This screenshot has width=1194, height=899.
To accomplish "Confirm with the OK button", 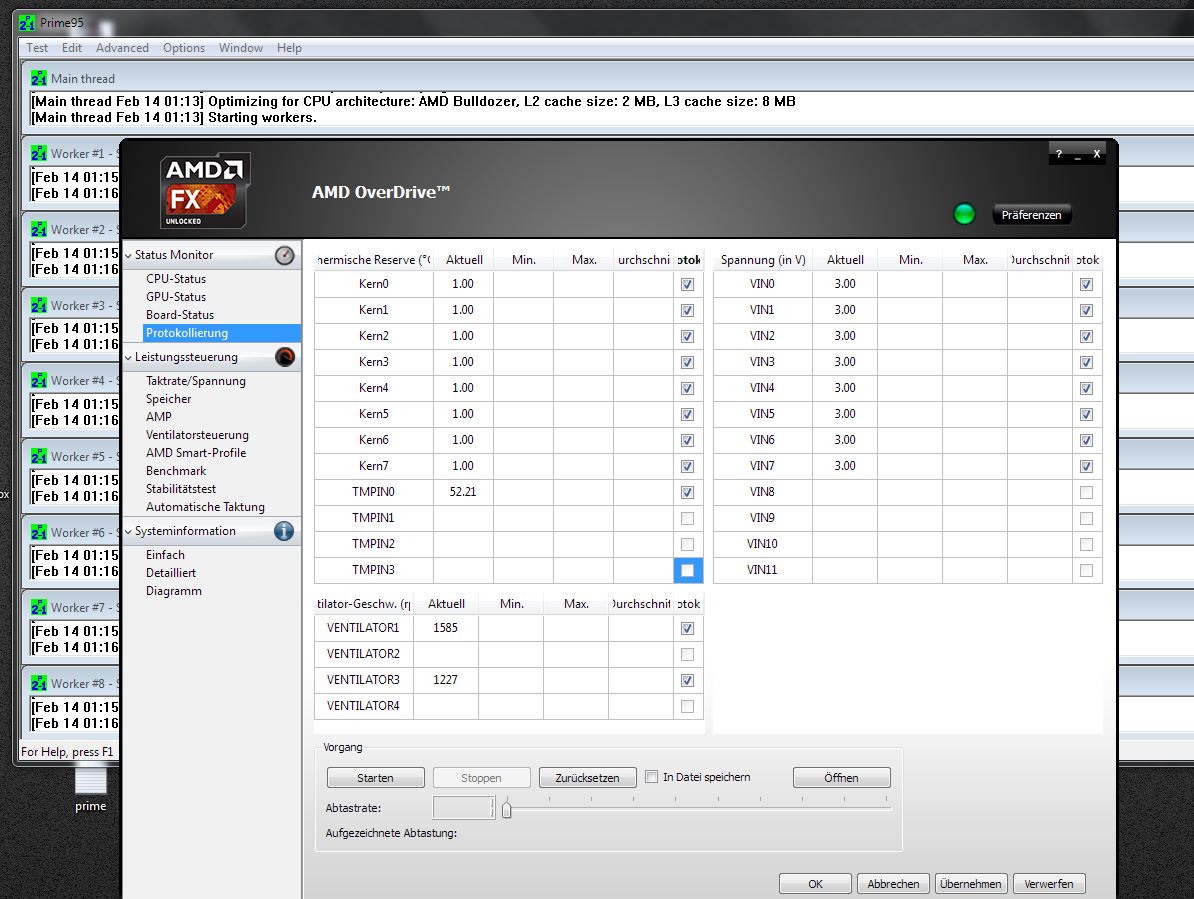I will (x=816, y=884).
